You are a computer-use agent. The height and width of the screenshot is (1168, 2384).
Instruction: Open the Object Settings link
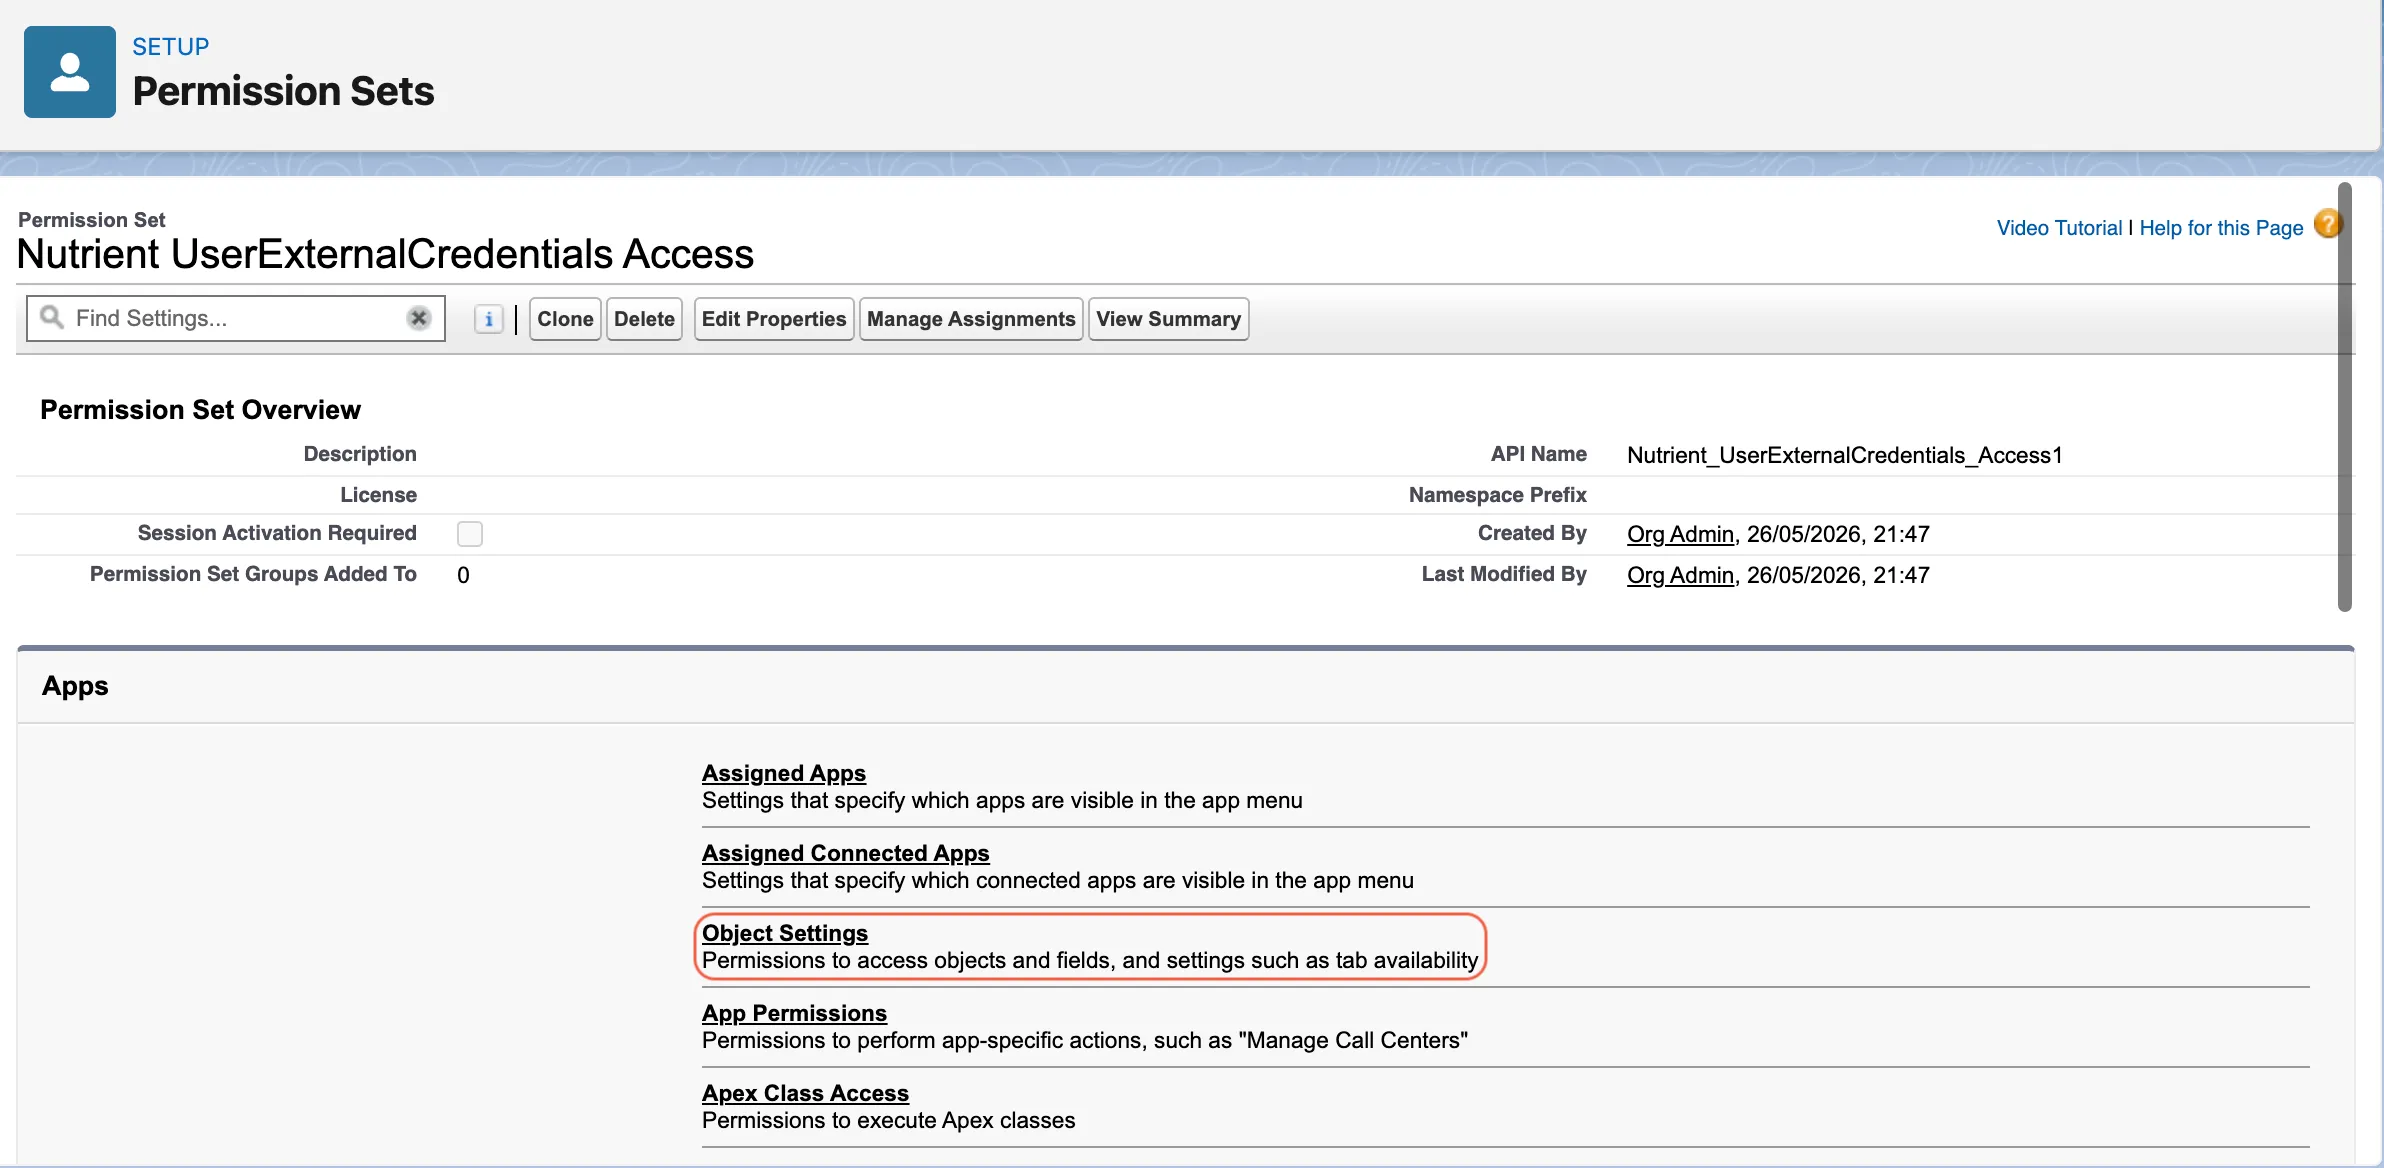coord(785,933)
